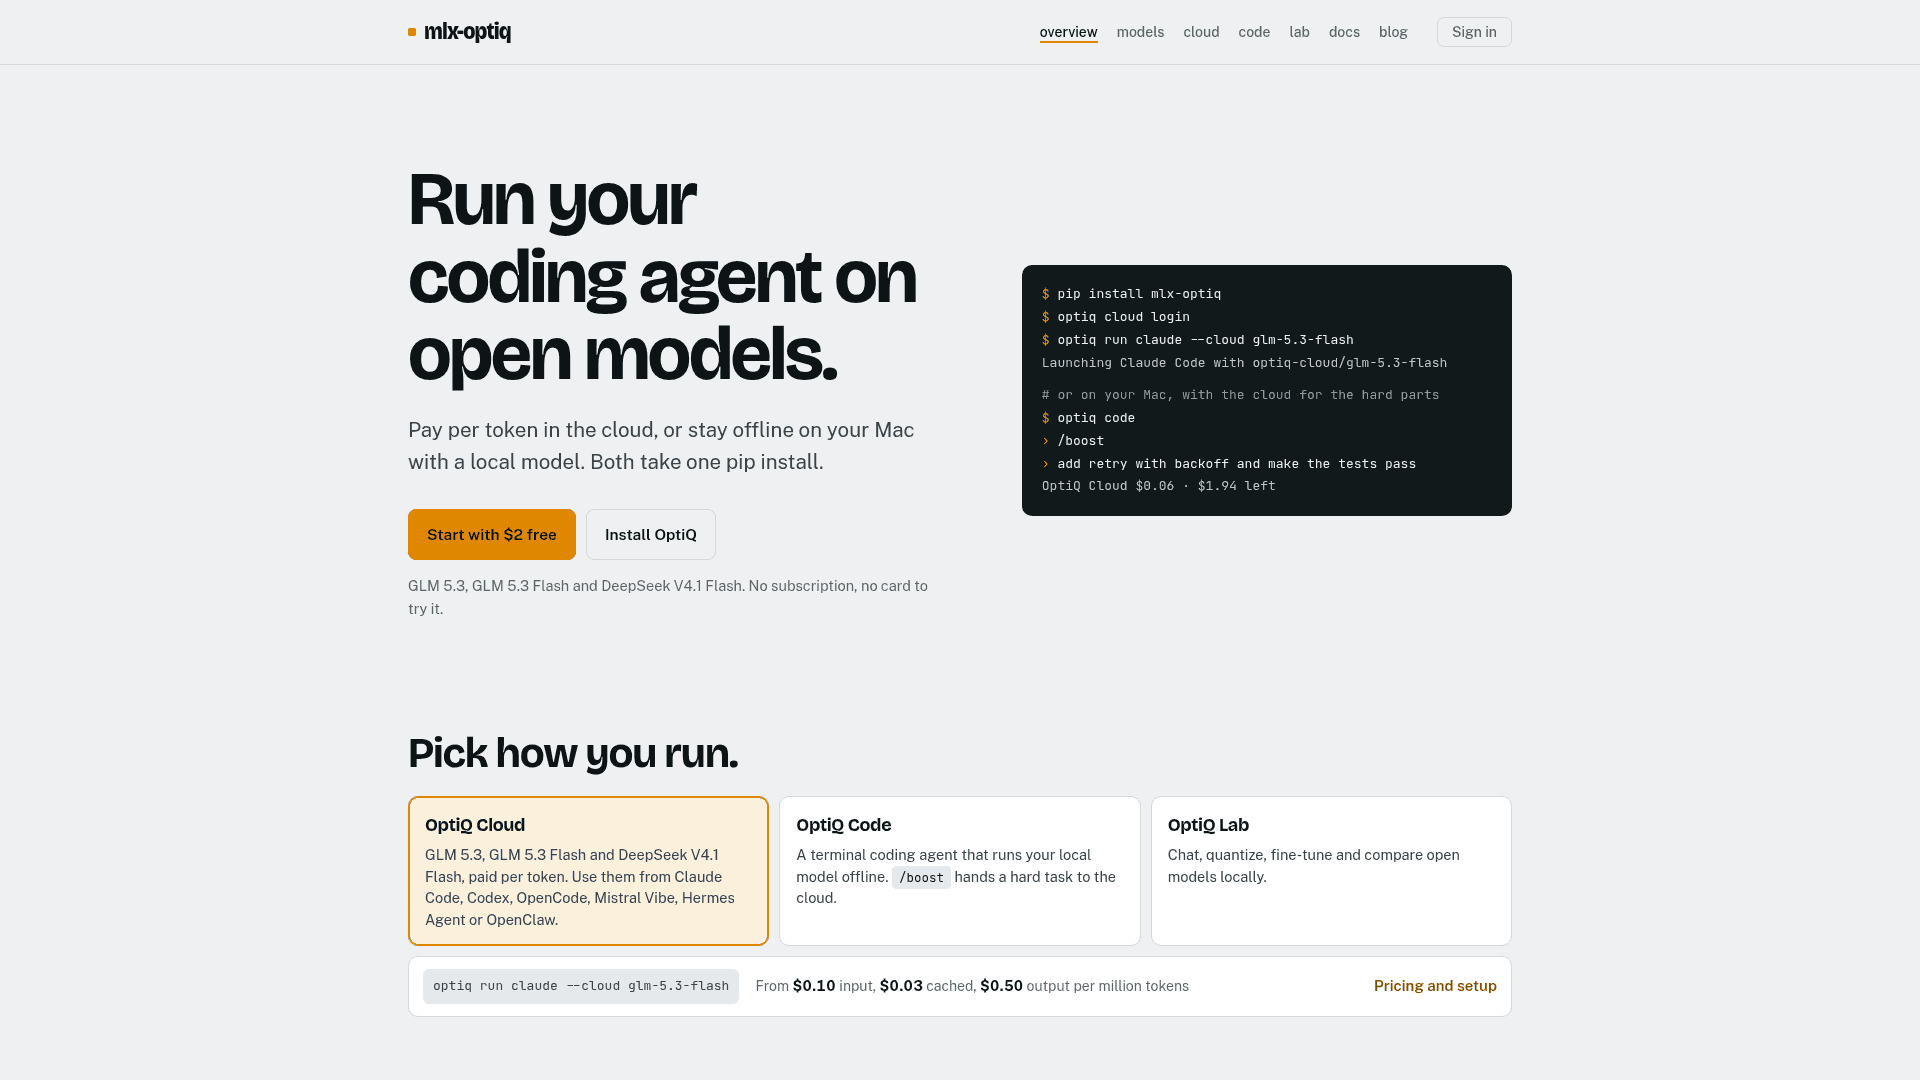Click the 'pip install mlx-optiq' terminal line
The width and height of the screenshot is (1920, 1080).
click(1131, 294)
